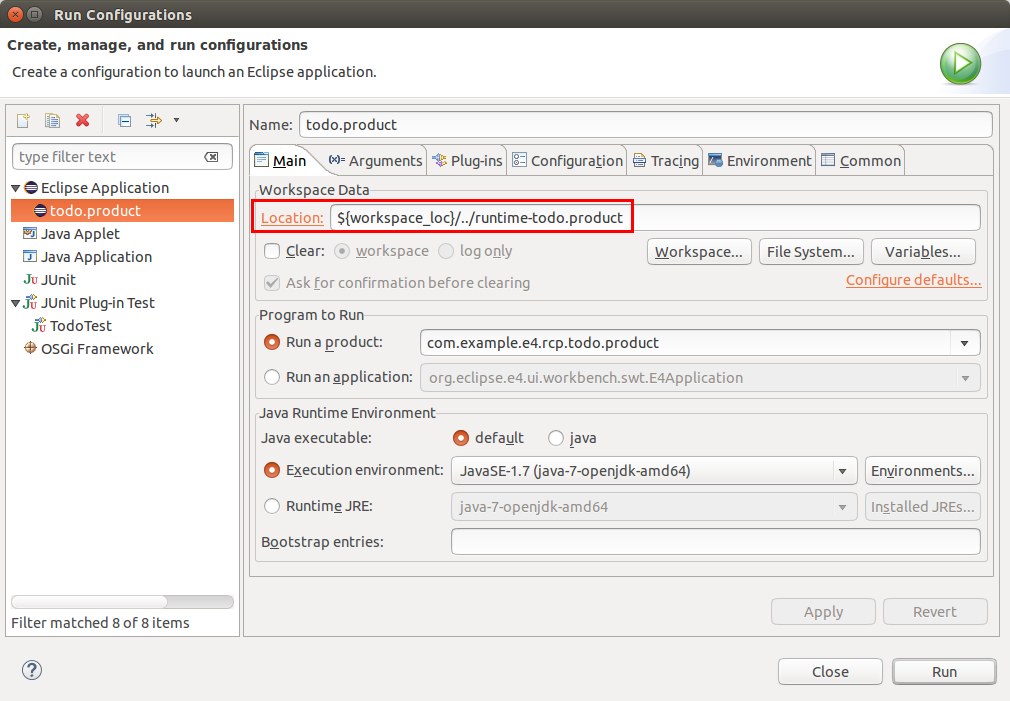The image size is (1010, 701).
Task: Open the filter launch configurations icon
Action: [x=156, y=120]
